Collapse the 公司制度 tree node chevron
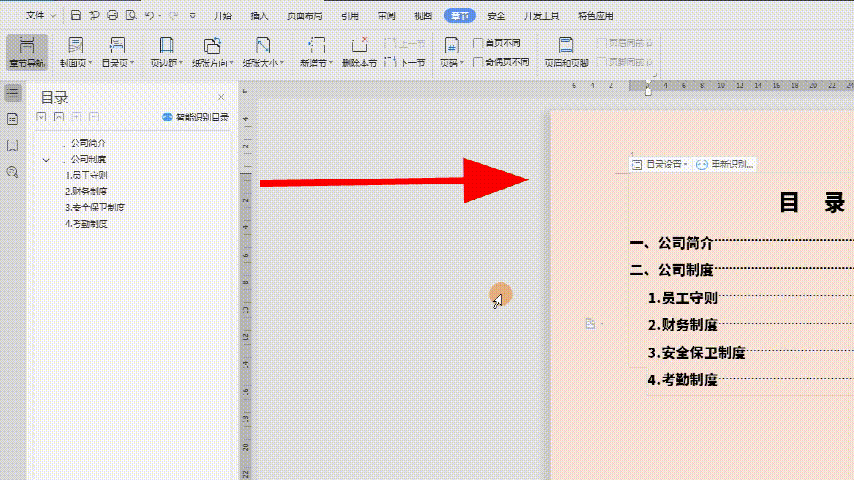854x480 pixels. click(x=46, y=160)
